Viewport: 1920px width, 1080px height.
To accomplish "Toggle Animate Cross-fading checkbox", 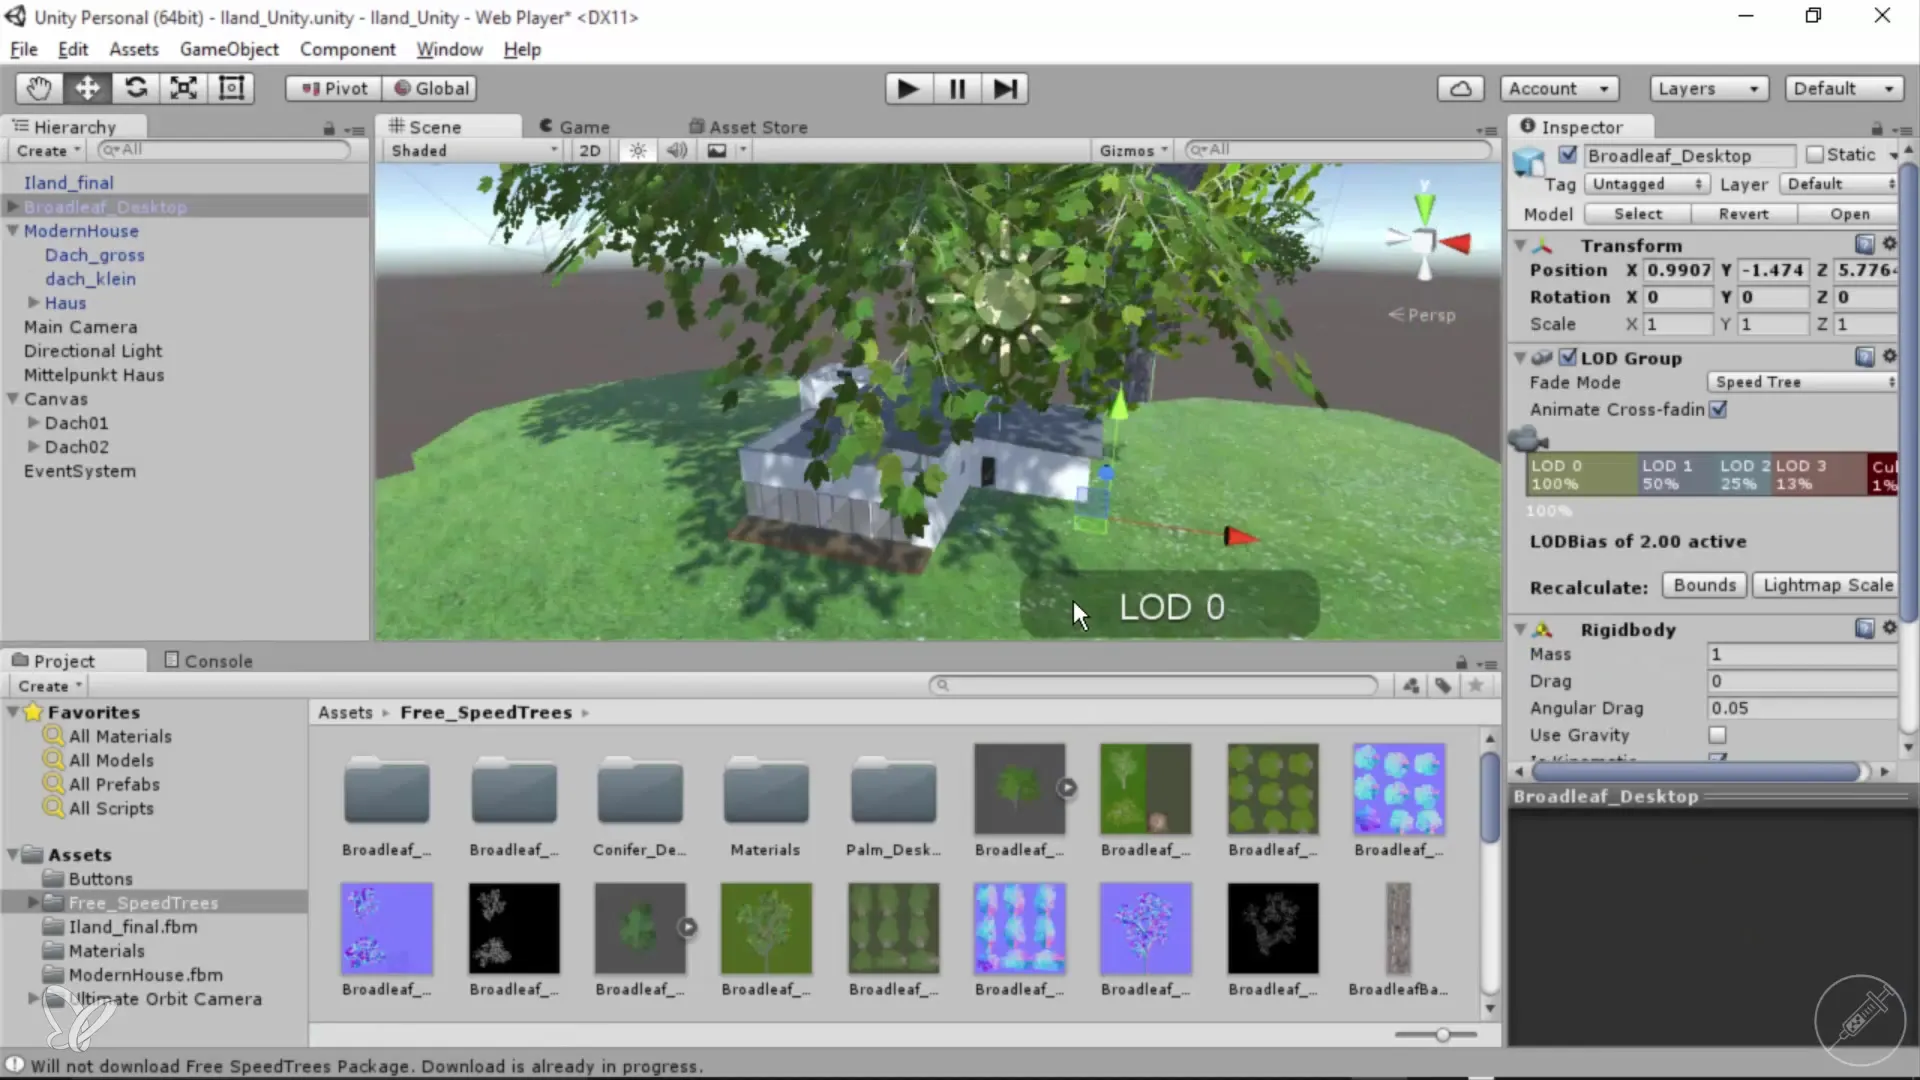I will pos(1718,409).
